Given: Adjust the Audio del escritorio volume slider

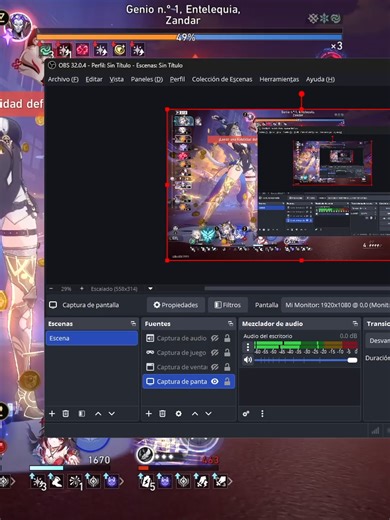Looking at the screenshot, I should (x=306, y=360).
